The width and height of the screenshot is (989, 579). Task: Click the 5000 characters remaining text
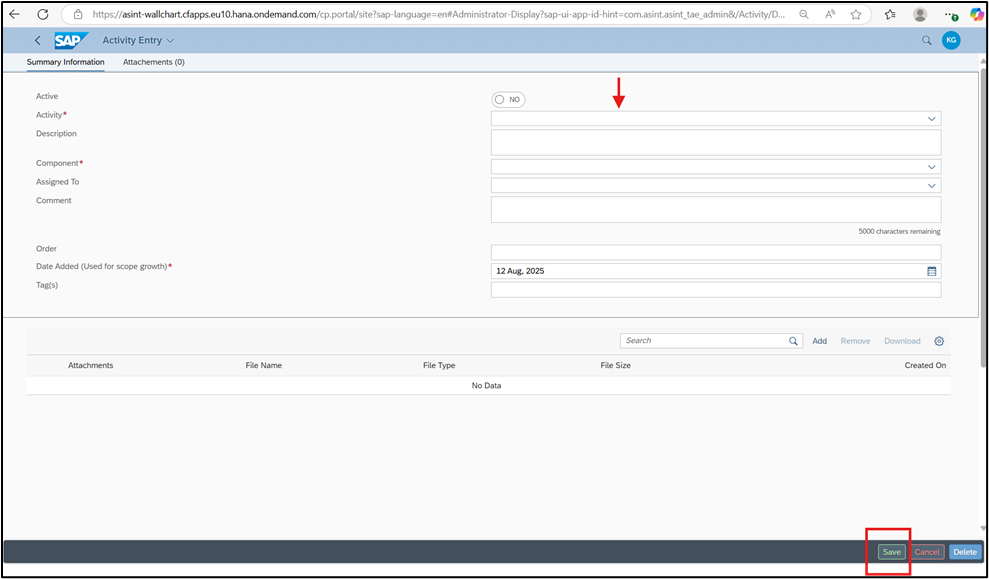(x=899, y=231)
